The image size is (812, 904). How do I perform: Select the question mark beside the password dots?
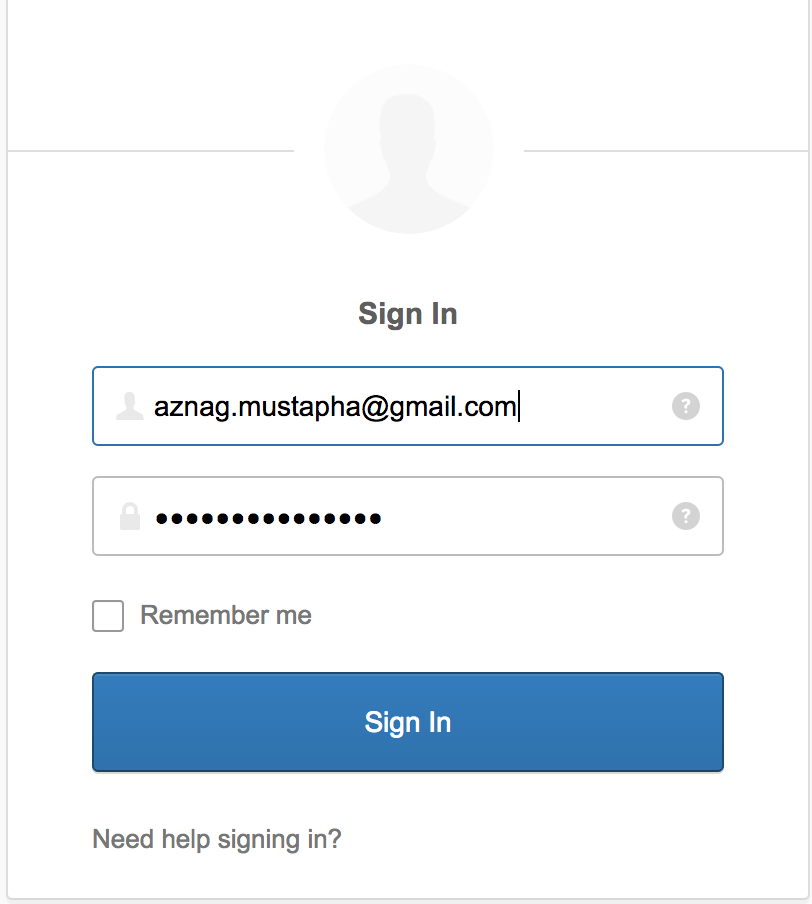coord(686,515)
